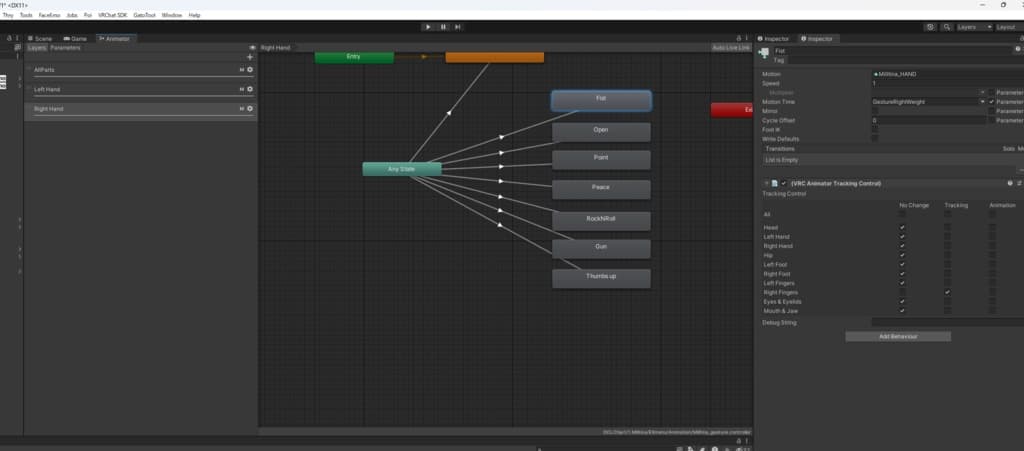Open settings gear for Right Hand layer
1024x451 pixels.
[x=249, y=108]
